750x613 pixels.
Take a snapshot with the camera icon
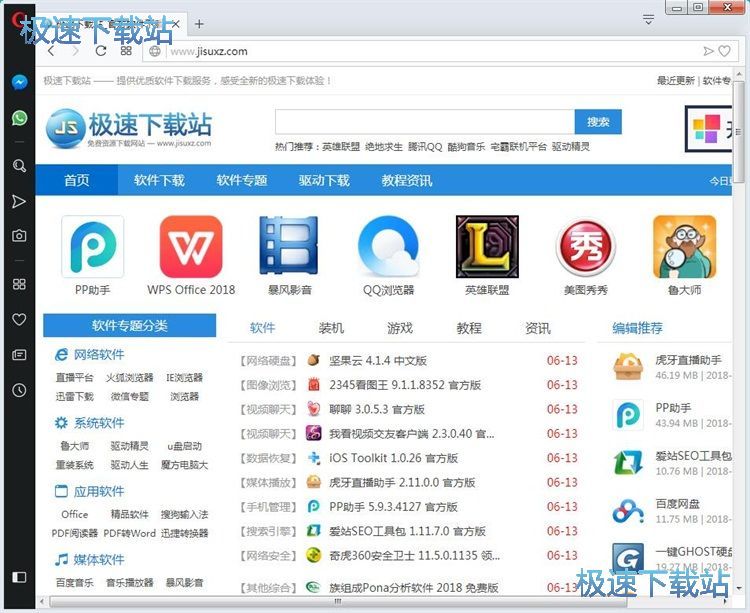click(x=19, y=236)
